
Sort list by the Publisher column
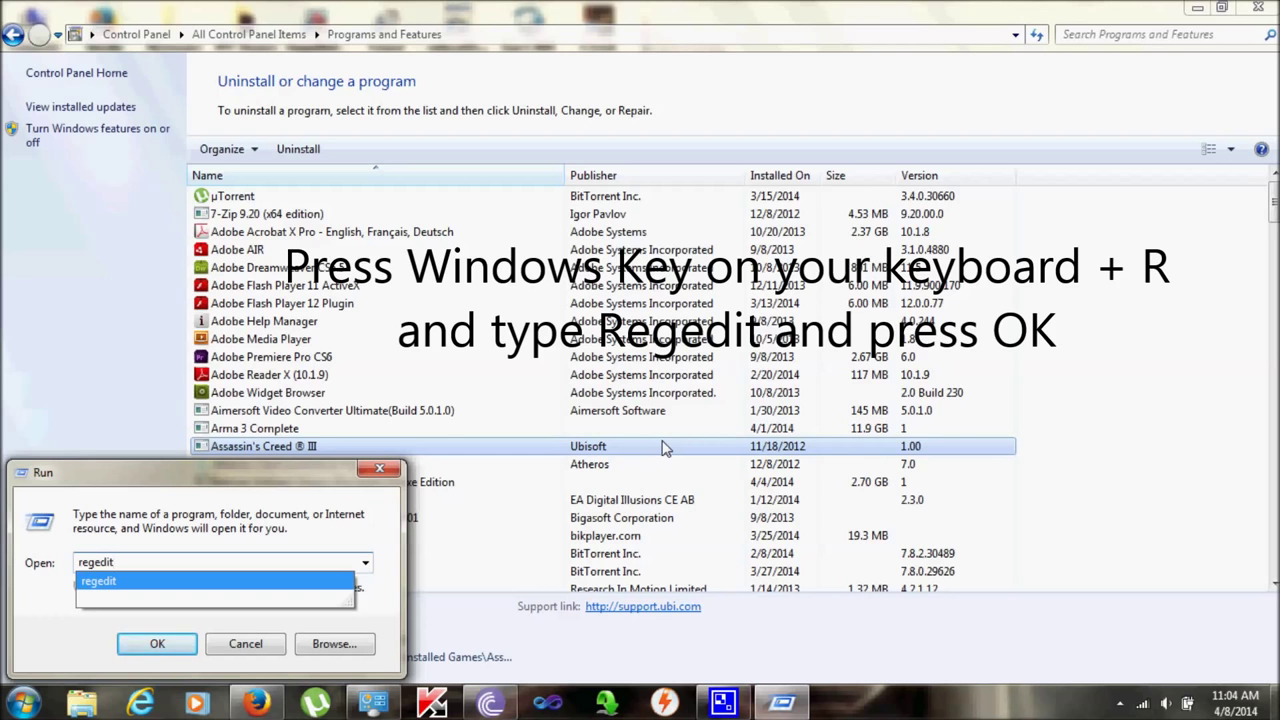click(x=655, y=175)
